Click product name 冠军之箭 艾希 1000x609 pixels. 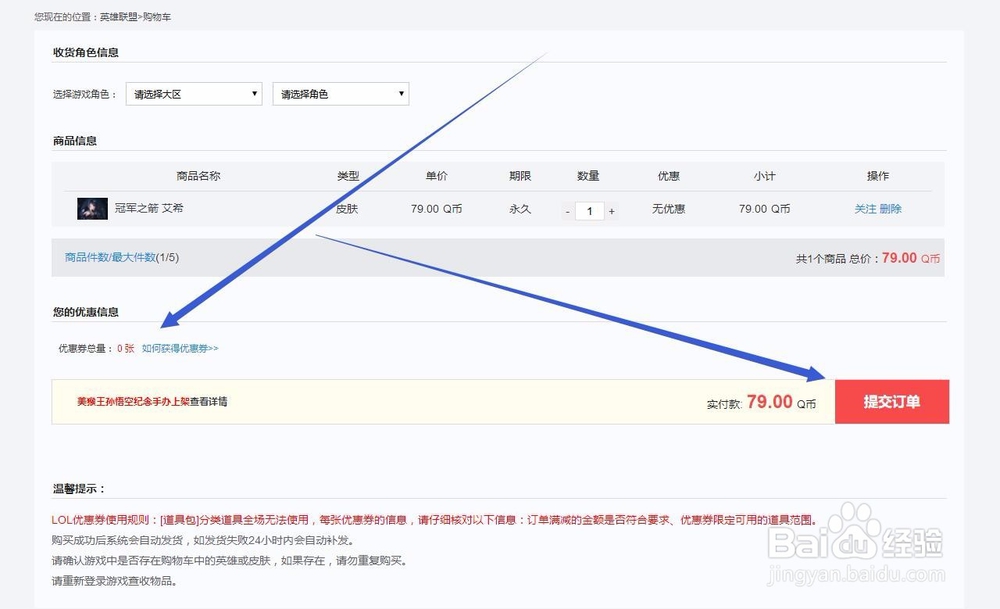pyautogui.click(x=149, y=208)
